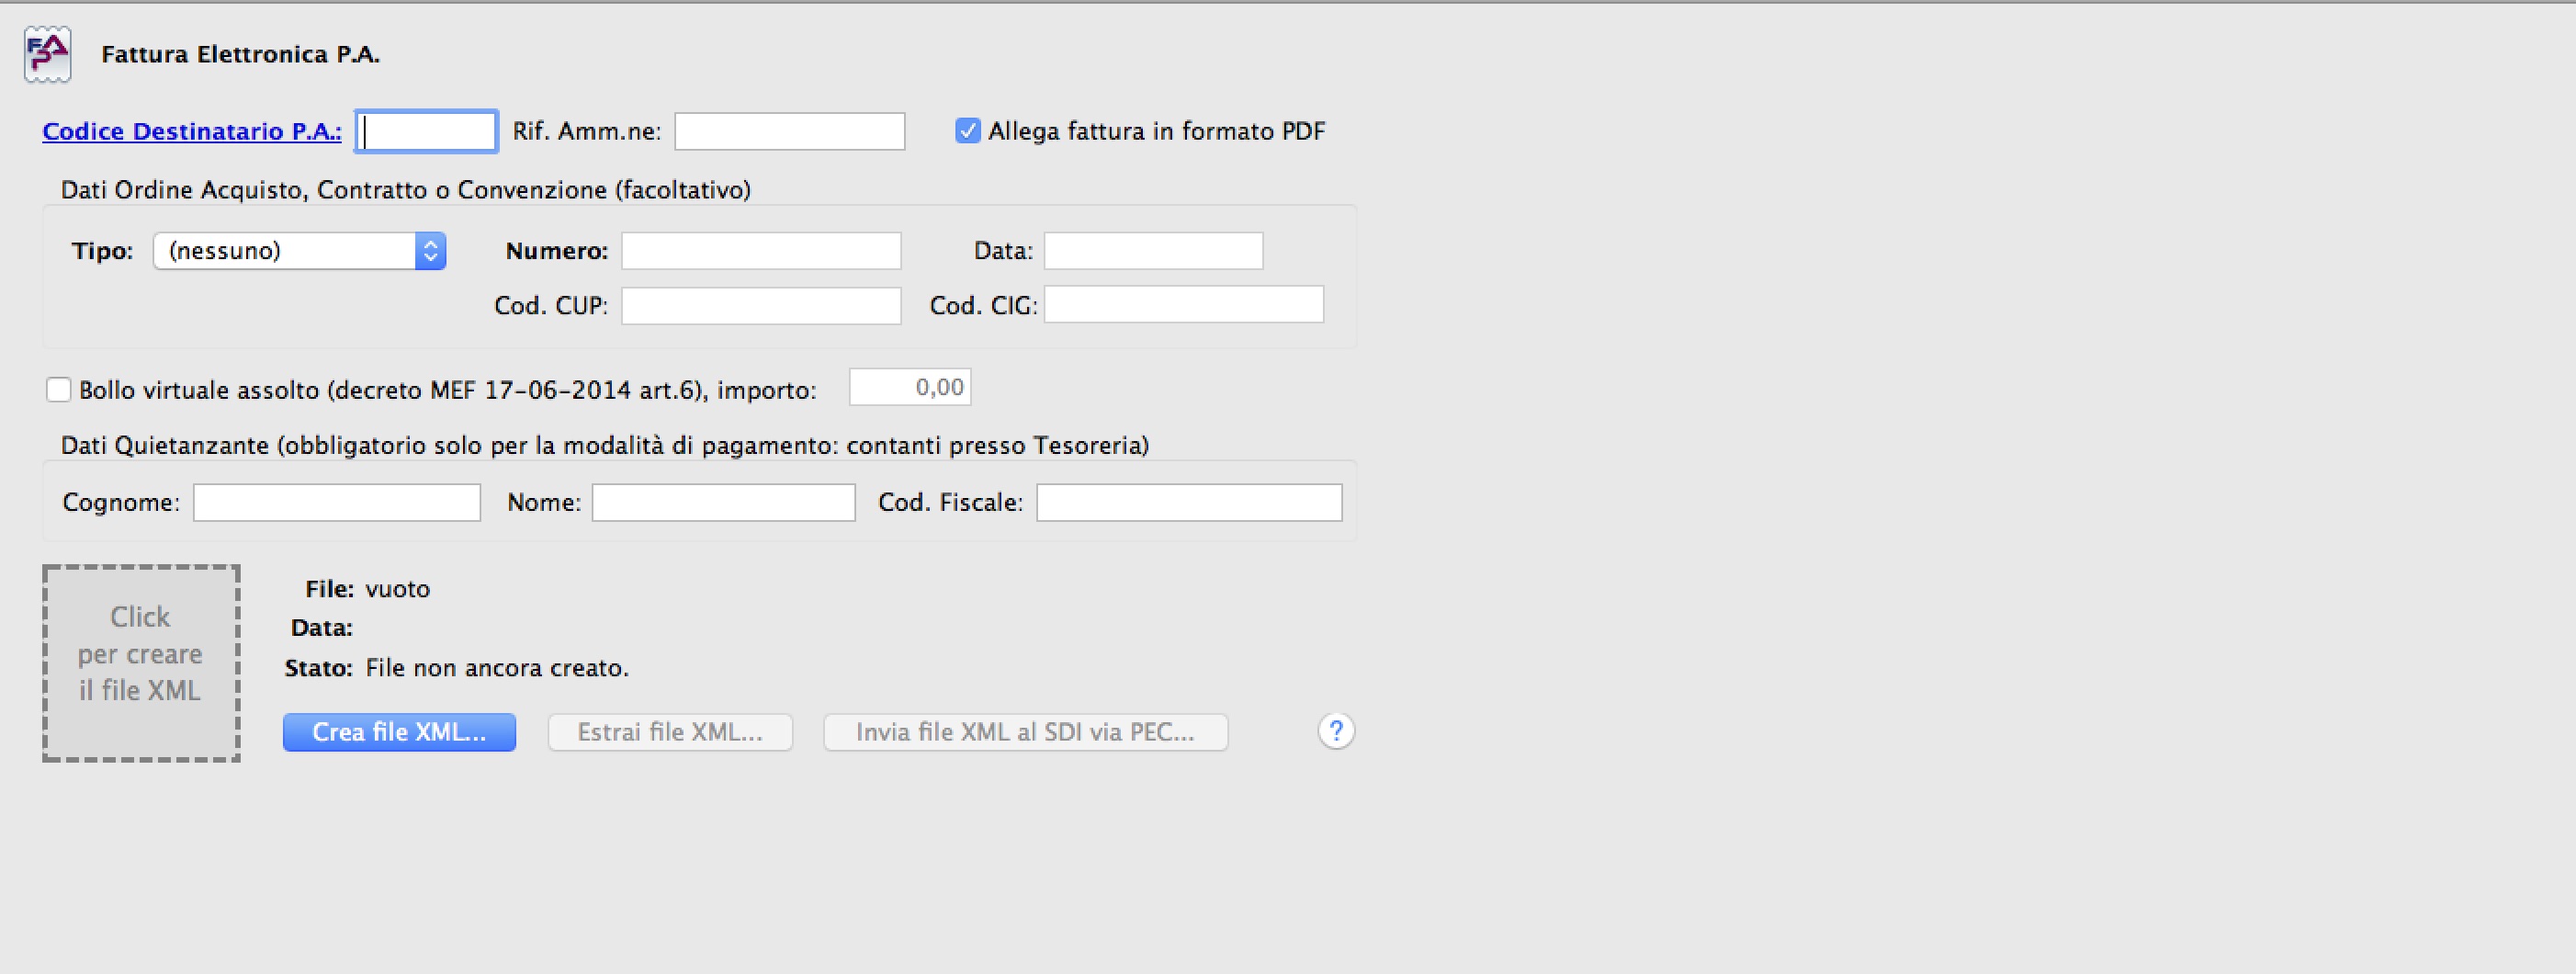The image size is (2576, 974).
Task: Select the Numero order field
Action: point(761,251)
